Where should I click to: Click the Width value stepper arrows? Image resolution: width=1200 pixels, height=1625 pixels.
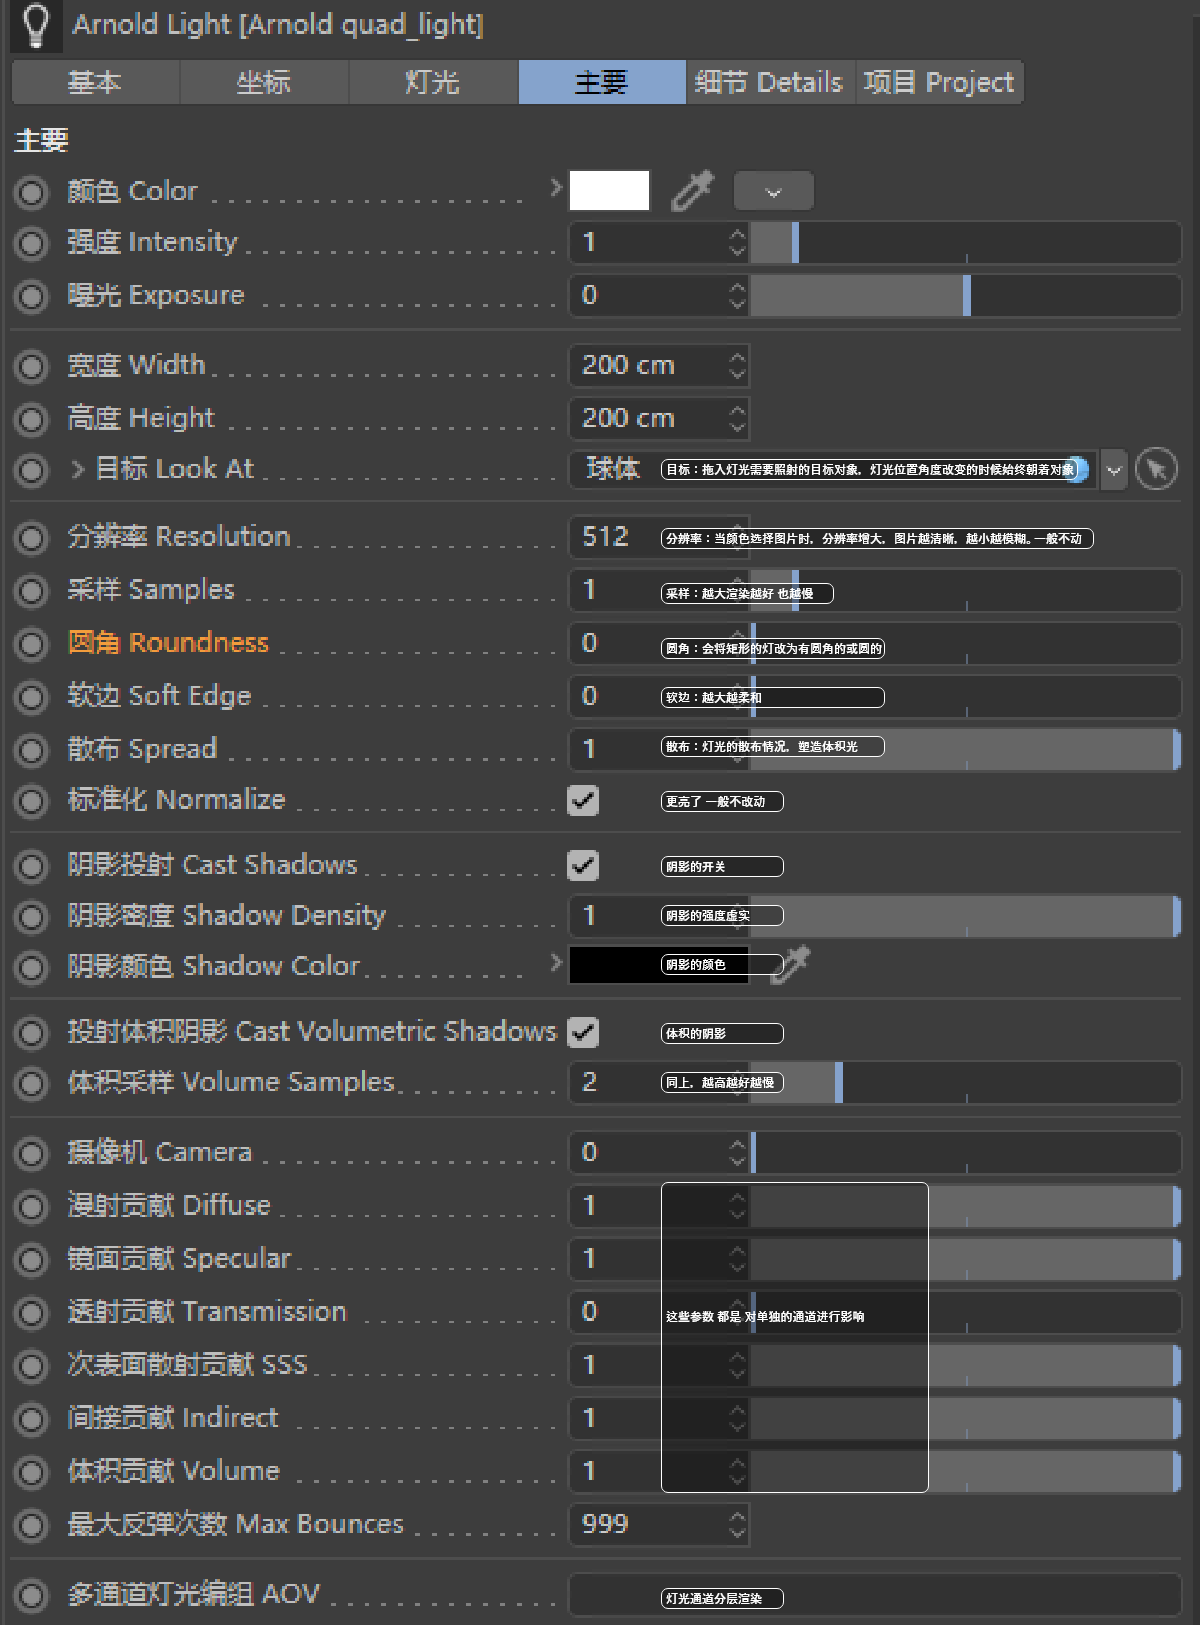(x=738, y=365)
